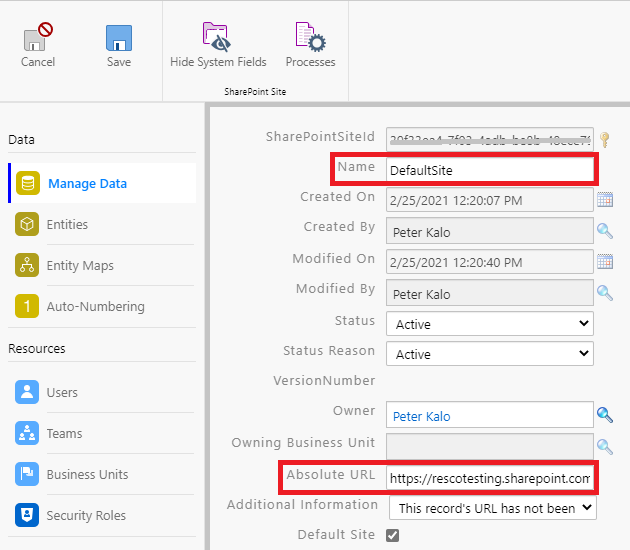Viewport: 630px width, 550px height.
Task: Click the Owning Business Unit lookup icon
Action: pyautogui.click(x=605, y=446)
